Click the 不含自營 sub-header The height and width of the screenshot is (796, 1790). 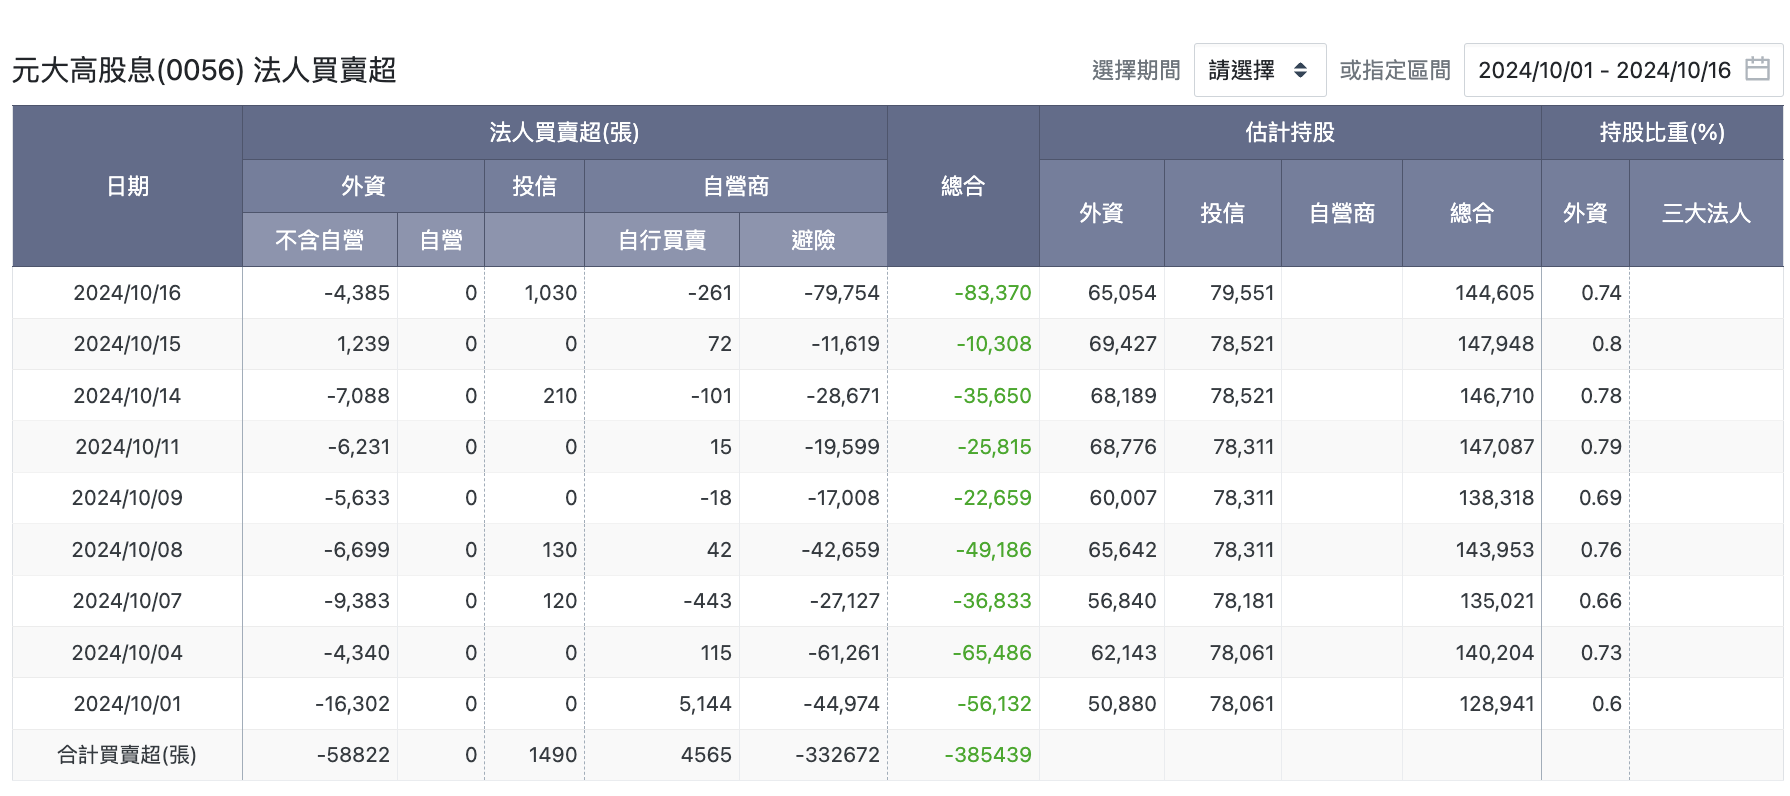coord(320,240)
